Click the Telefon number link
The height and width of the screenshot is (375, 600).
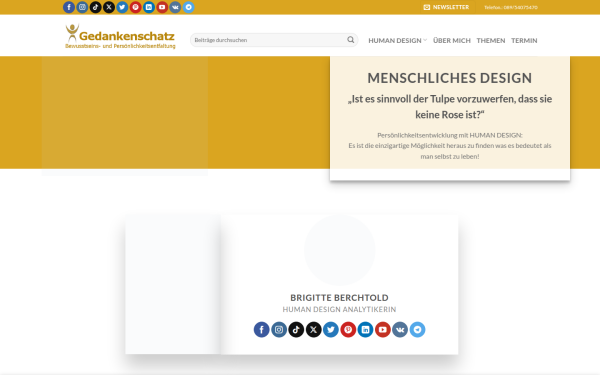tap(511, 7)
